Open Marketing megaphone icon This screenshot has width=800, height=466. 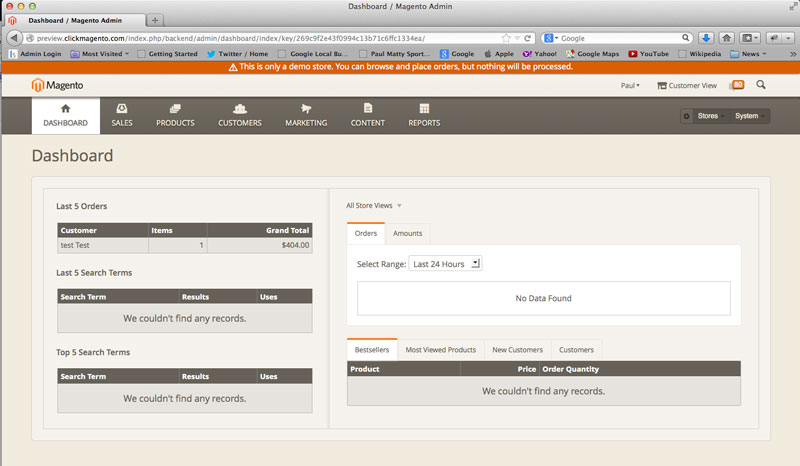[306, 109]
